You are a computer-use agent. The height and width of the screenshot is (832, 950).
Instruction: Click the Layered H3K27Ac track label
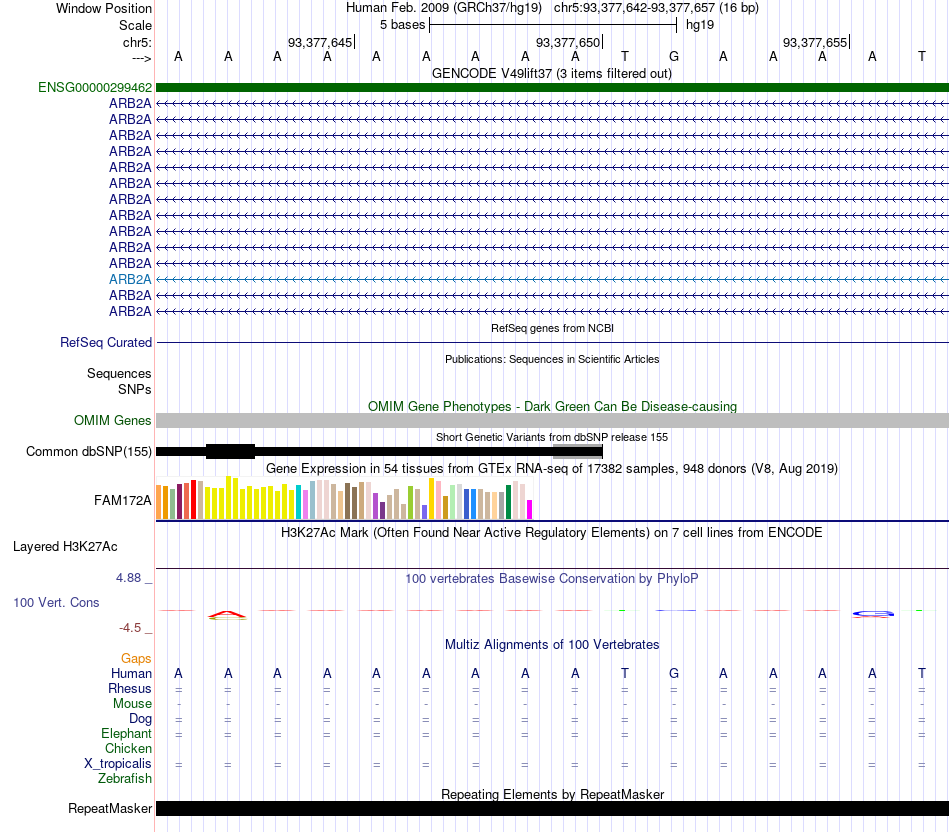coord(65,547)
